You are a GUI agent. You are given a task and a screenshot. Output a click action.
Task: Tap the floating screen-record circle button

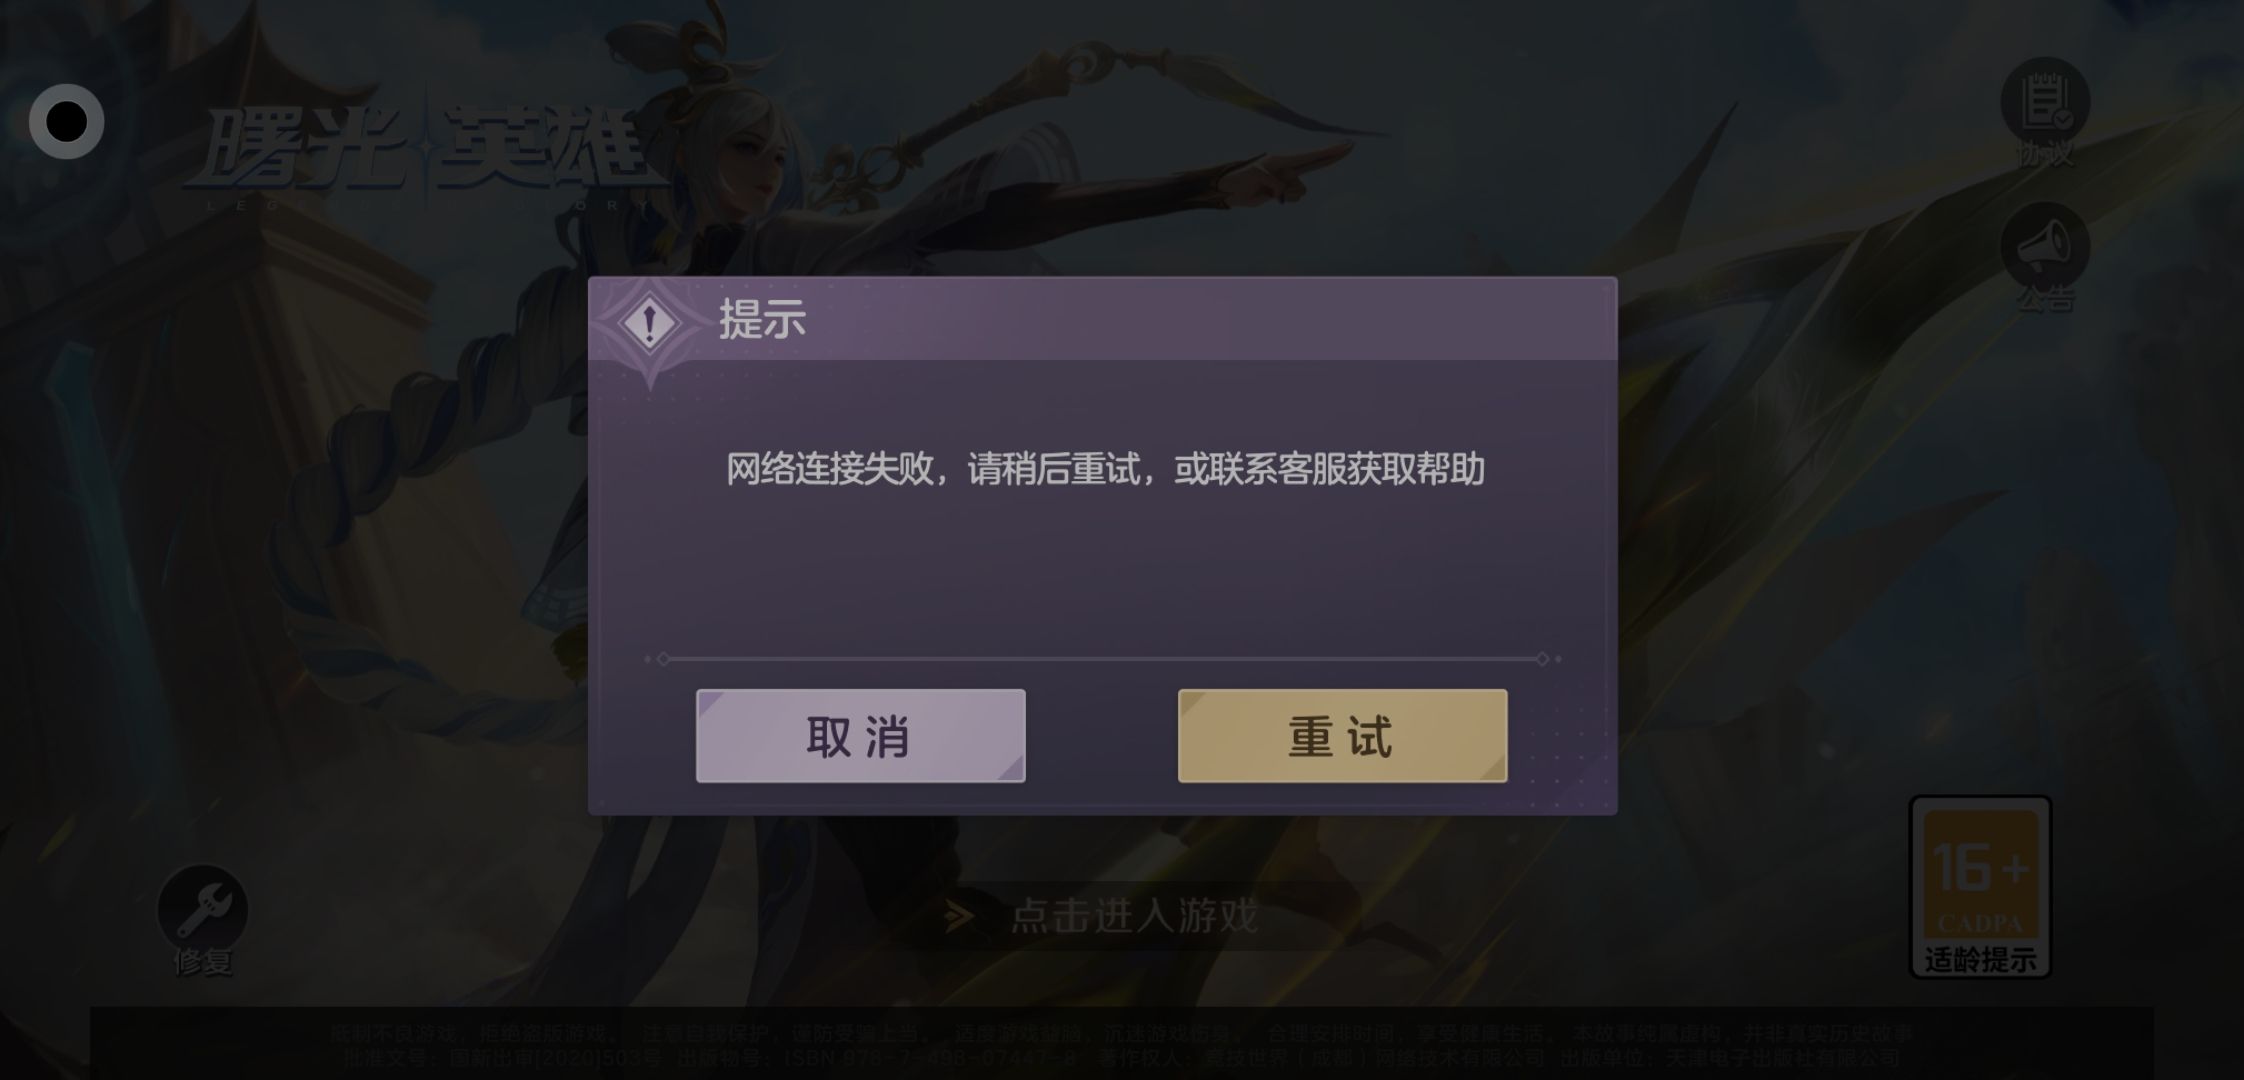coord(67,122)
